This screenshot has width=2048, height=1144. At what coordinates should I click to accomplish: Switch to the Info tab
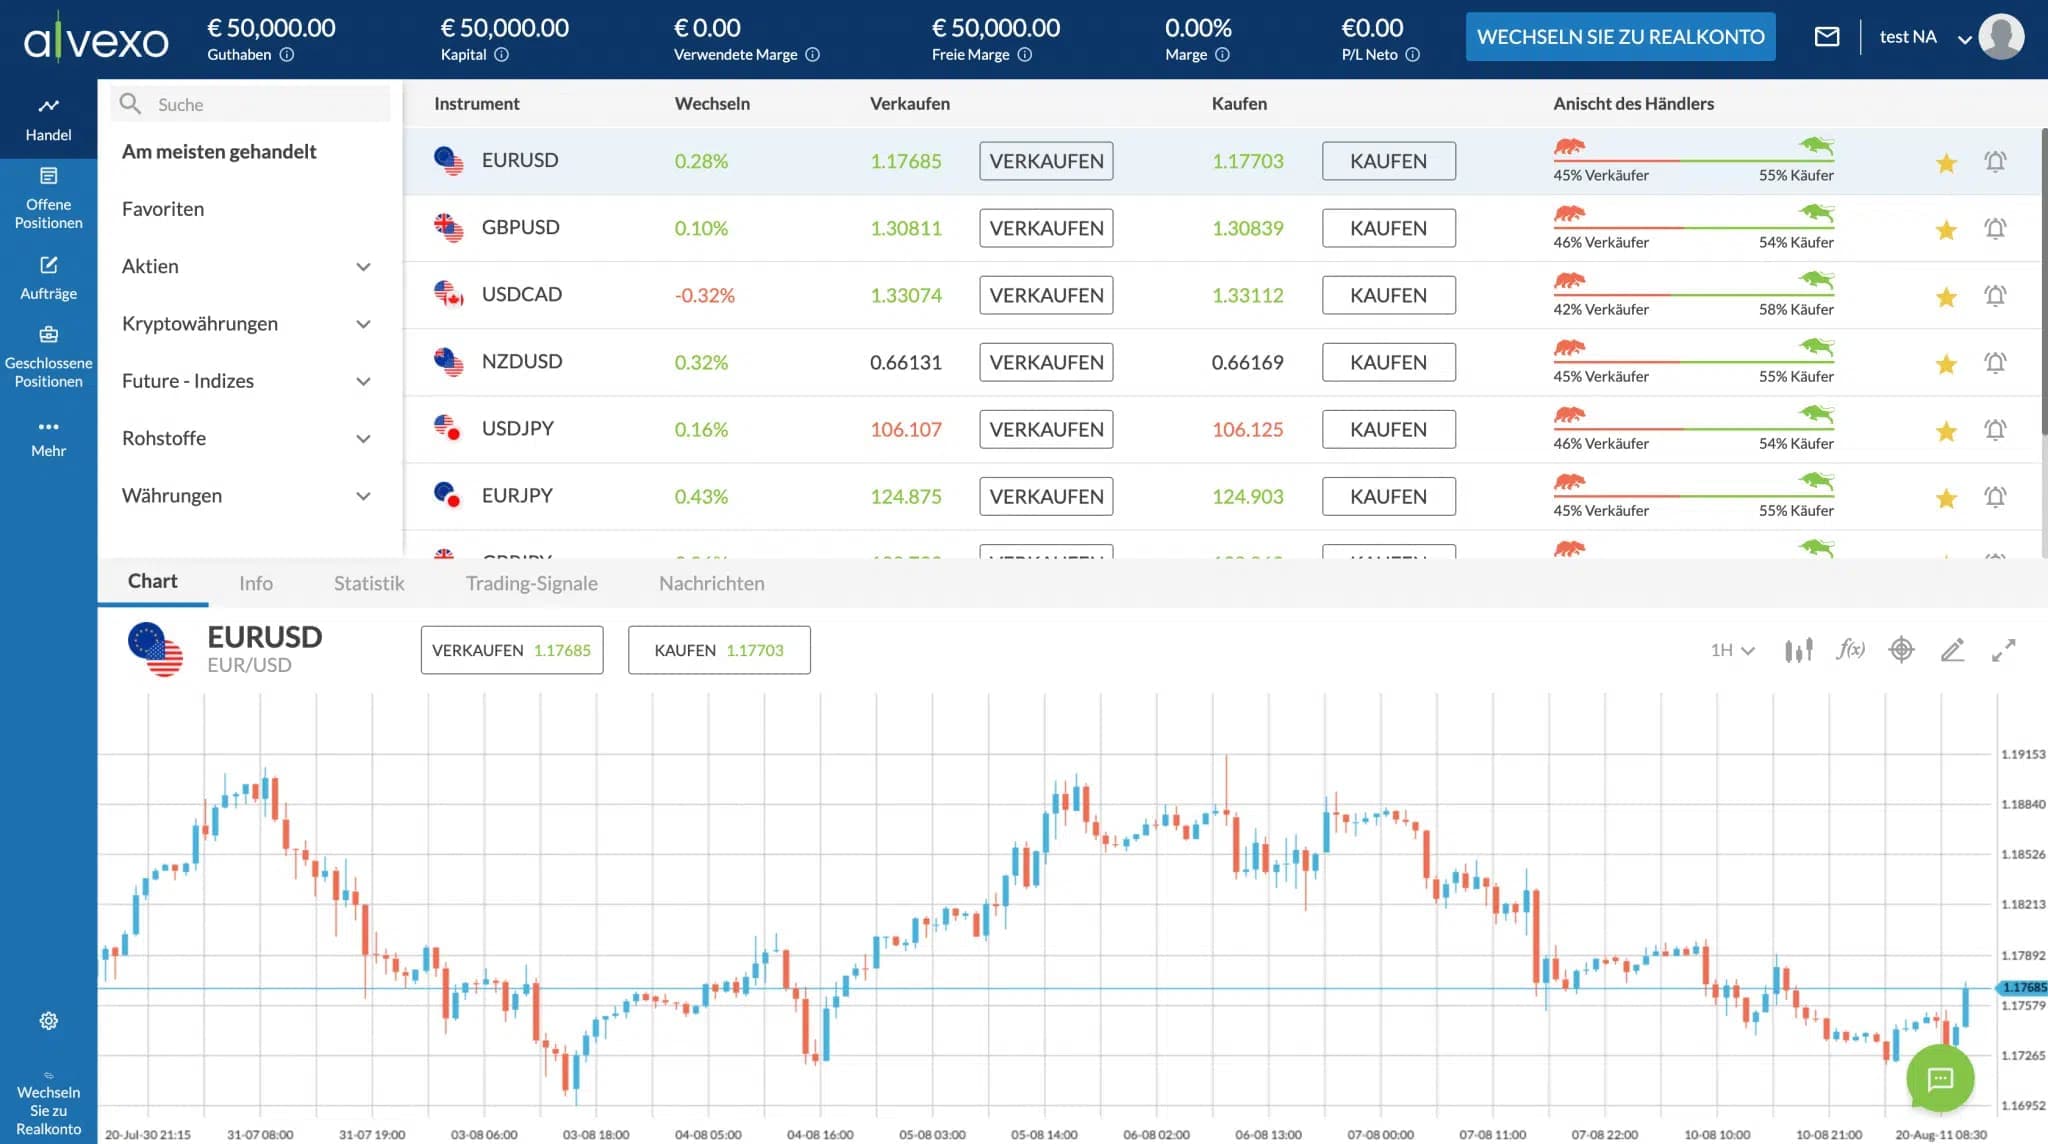[256, 583]
